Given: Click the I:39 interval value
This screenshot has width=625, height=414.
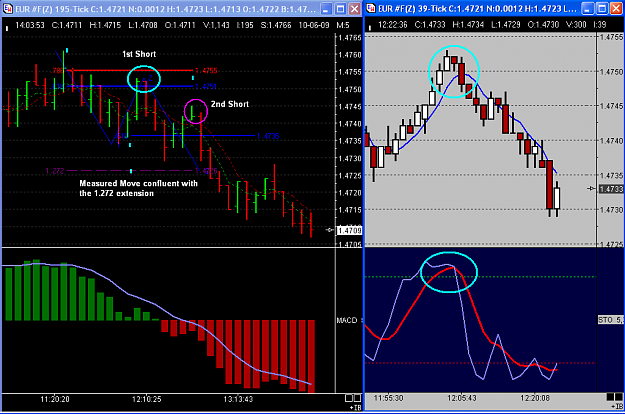Looking at the screenshot, I should [x=600, y=25].
